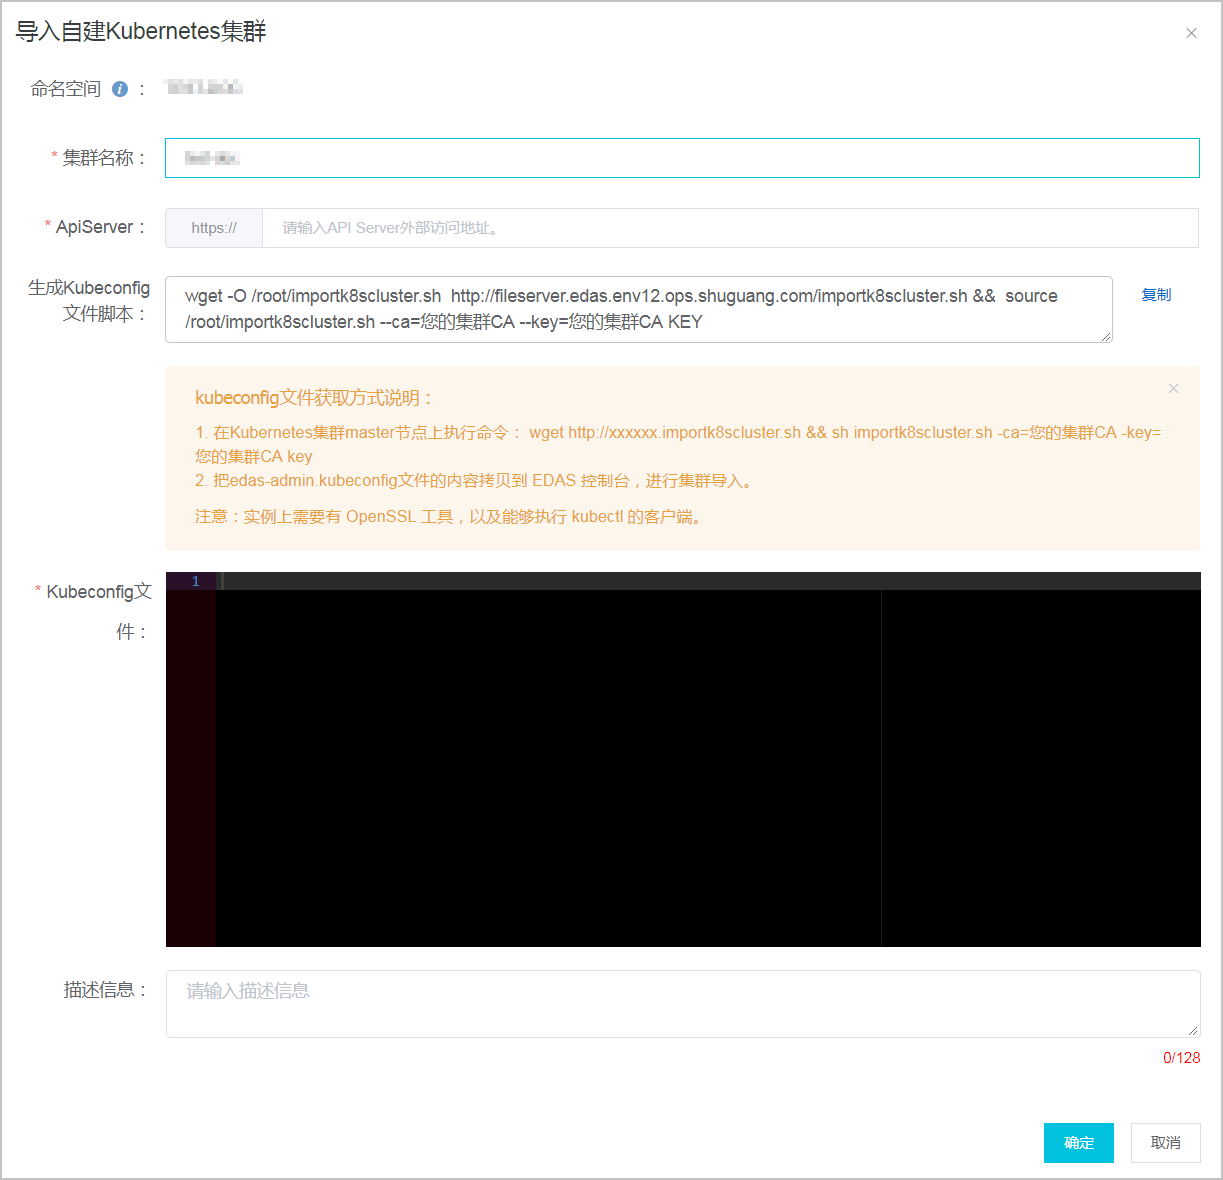Click the 描述信息 description text area

tap(680, 1003)
